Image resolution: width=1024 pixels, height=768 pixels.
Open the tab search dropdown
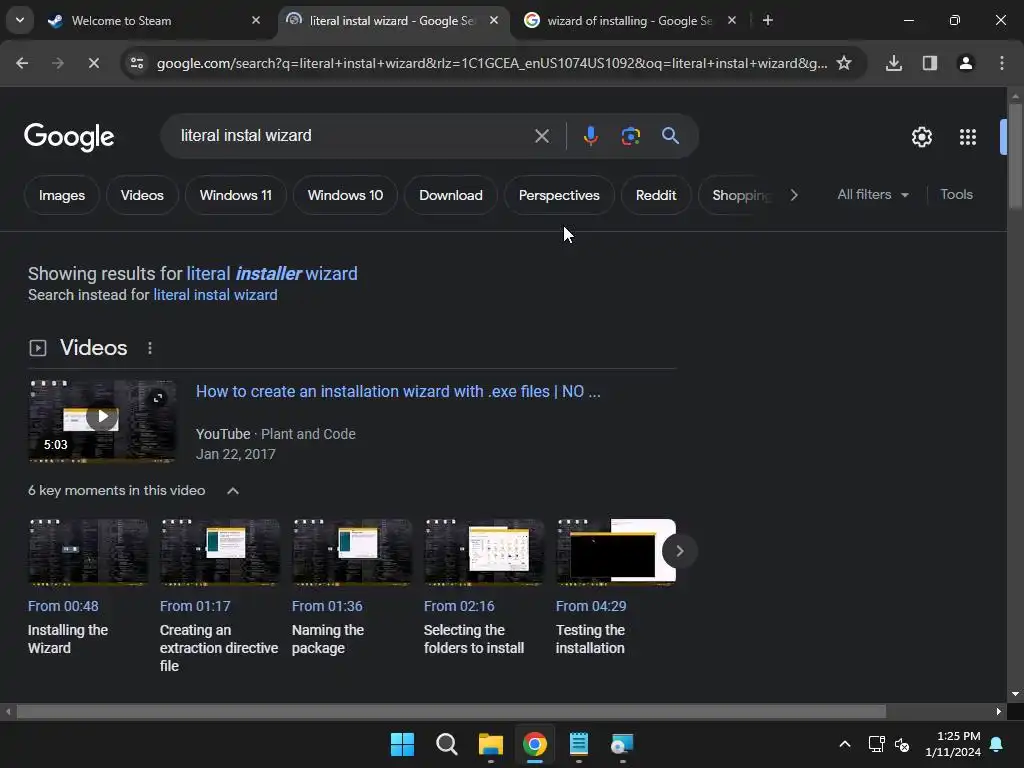click(20, 20)
